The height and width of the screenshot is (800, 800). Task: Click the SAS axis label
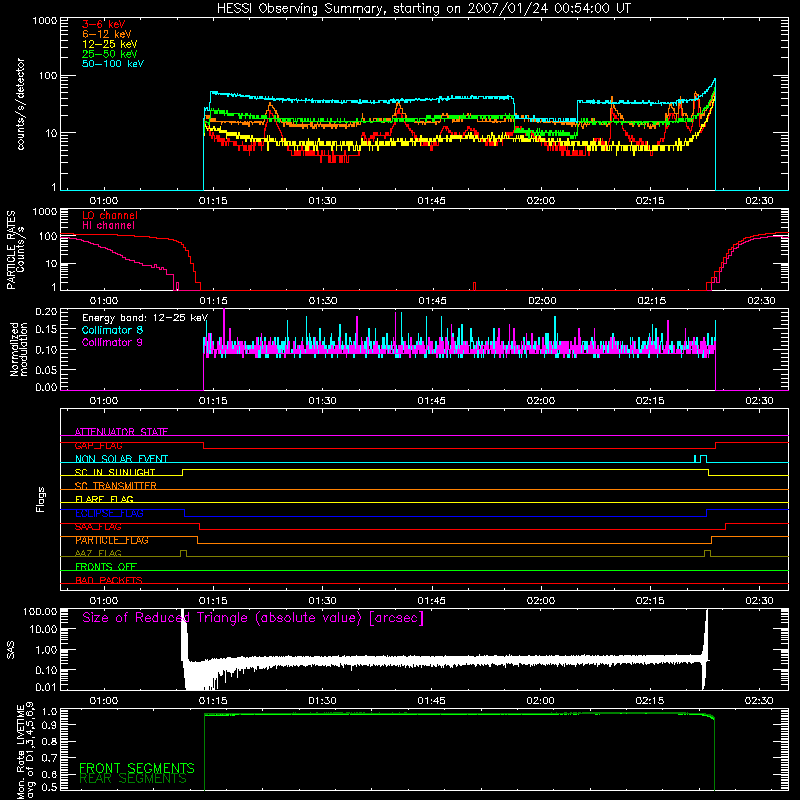coord(10,649)
